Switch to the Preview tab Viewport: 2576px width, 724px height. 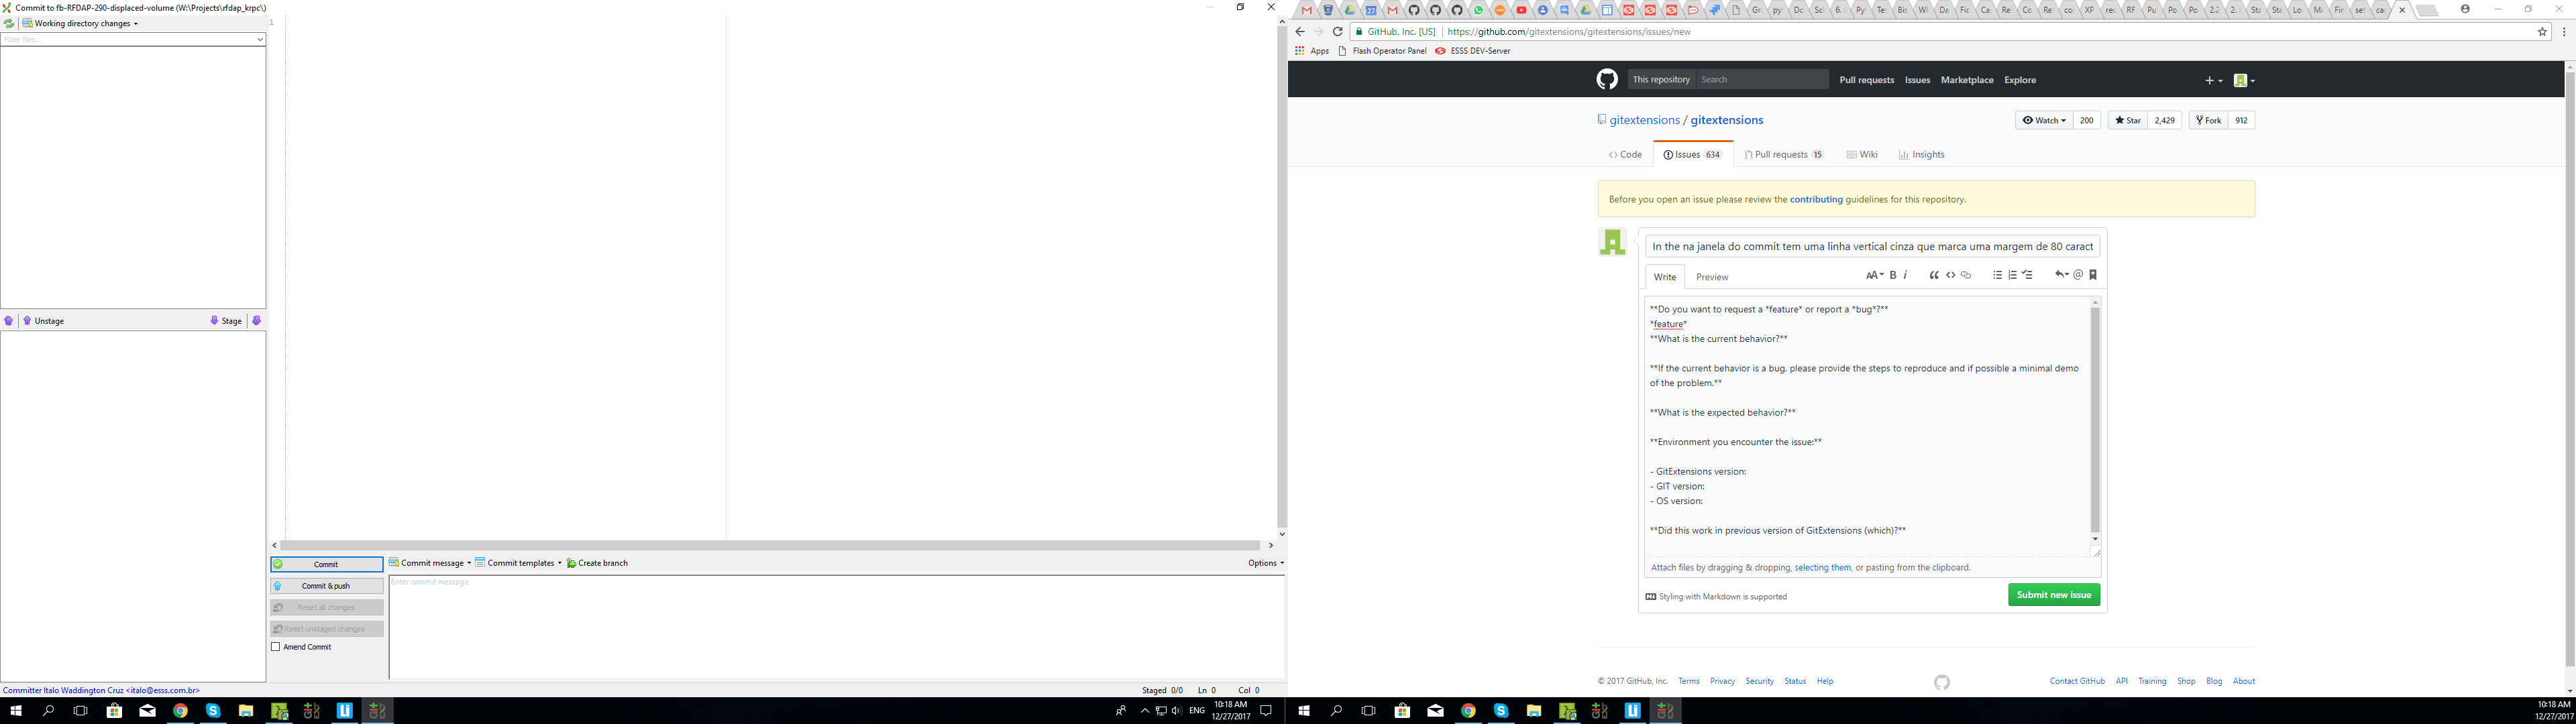[x=1711, y=277]
